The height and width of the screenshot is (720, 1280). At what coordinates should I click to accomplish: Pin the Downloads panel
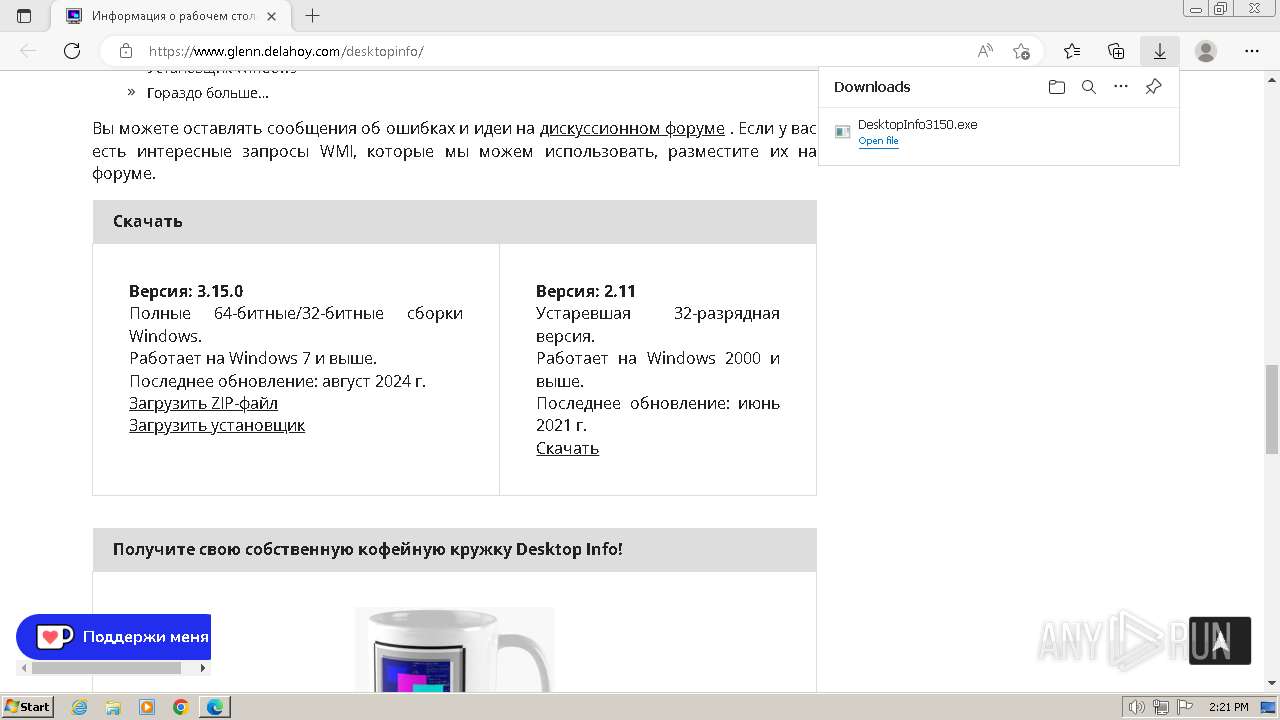point(1153,87)
